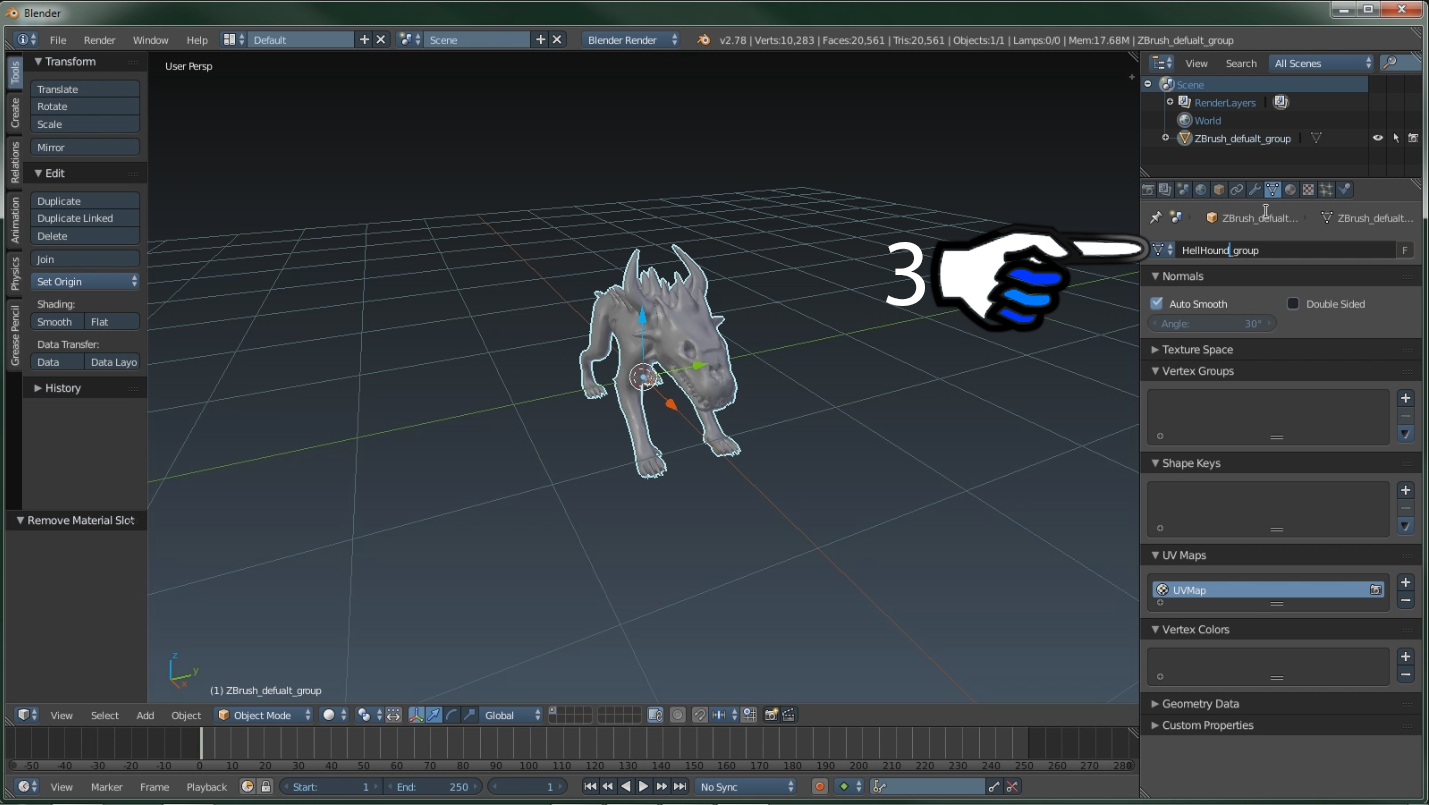The image size is (1429, 805).
Task: Open the Render menu
Action: (x=100, y=40)
